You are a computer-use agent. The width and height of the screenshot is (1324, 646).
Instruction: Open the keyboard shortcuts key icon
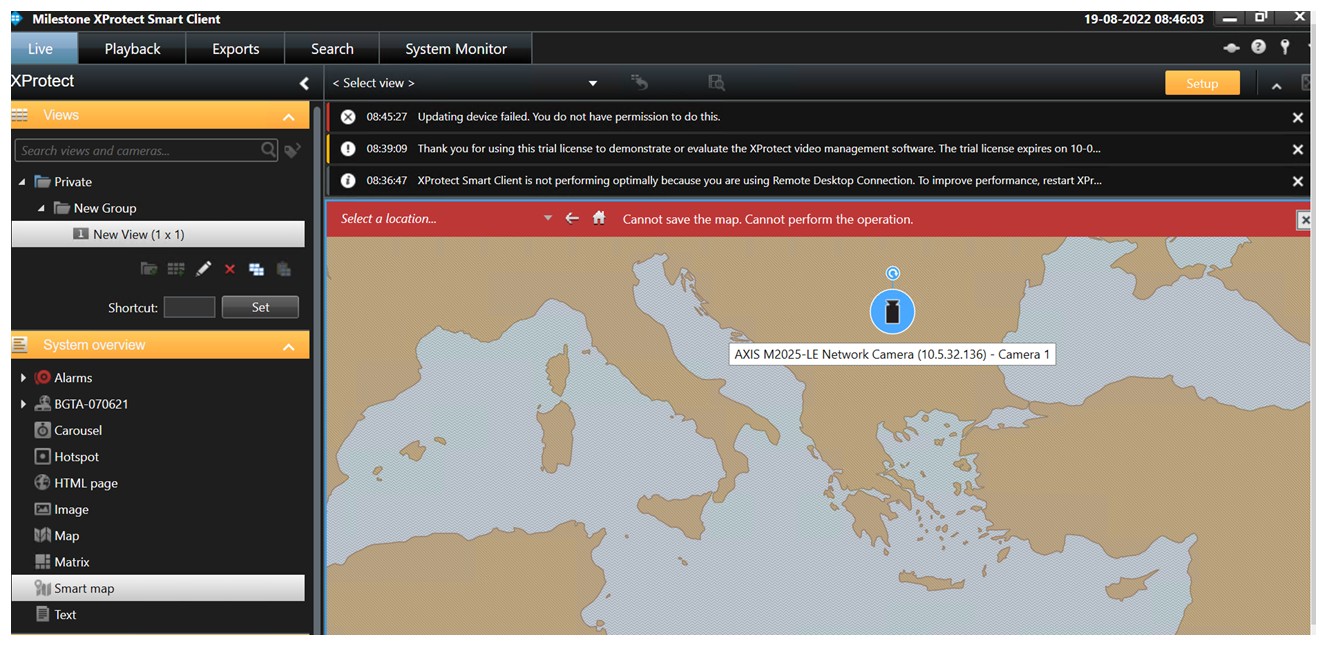click(x=1284, y=46)
